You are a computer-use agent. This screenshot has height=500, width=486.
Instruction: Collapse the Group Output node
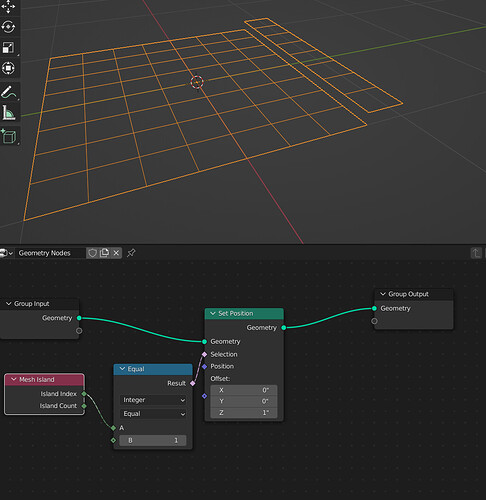click(383, 294)
